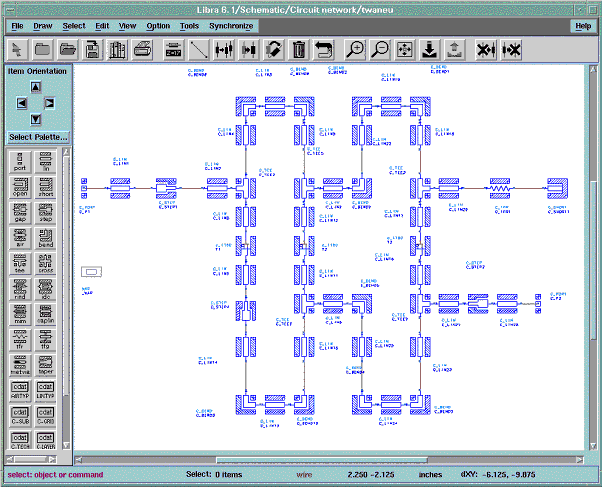
Task: Set item orientation to down arrow
Action: point(35,119)
